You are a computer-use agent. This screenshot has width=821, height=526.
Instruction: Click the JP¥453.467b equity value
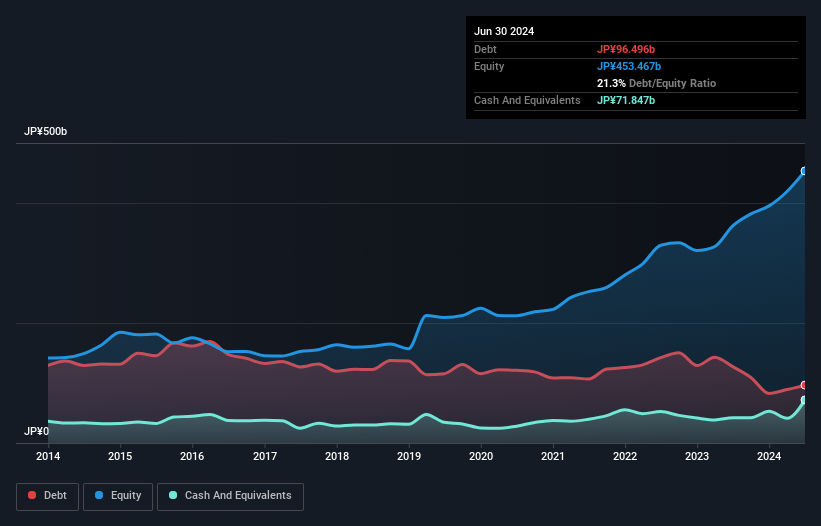point(629,66)
